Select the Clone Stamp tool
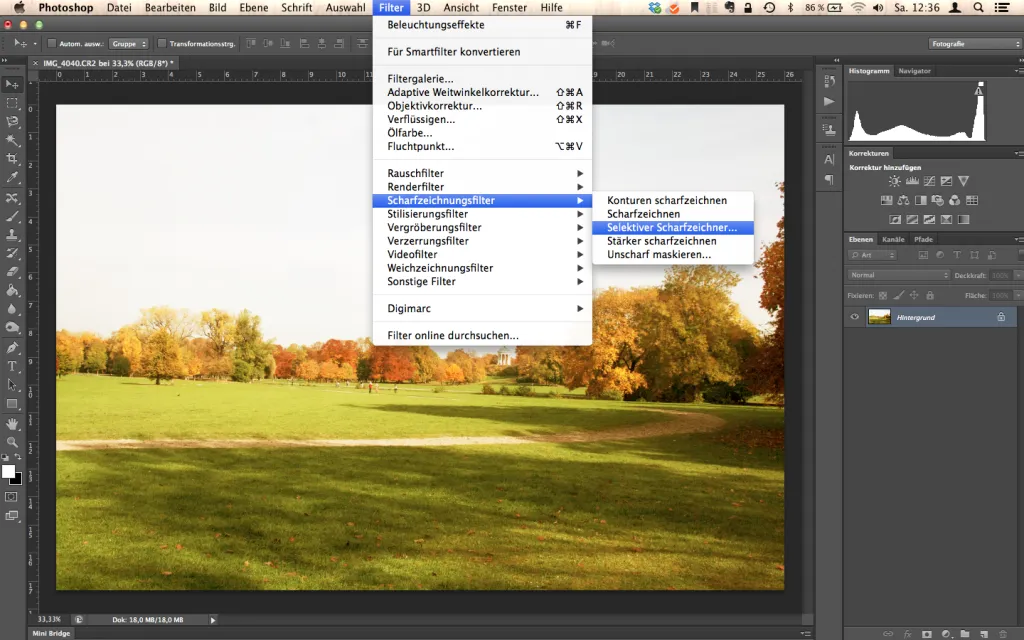 point(12,234)
